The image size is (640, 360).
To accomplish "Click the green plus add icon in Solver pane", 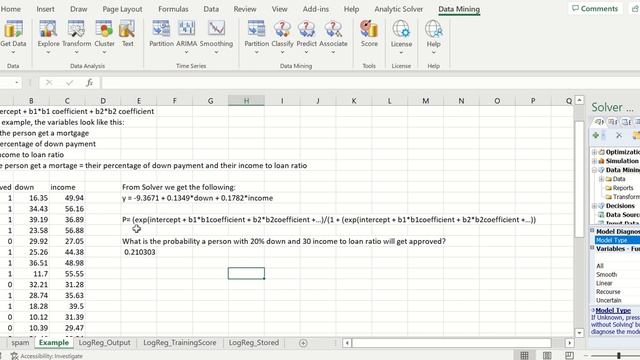I will (596, 135).
